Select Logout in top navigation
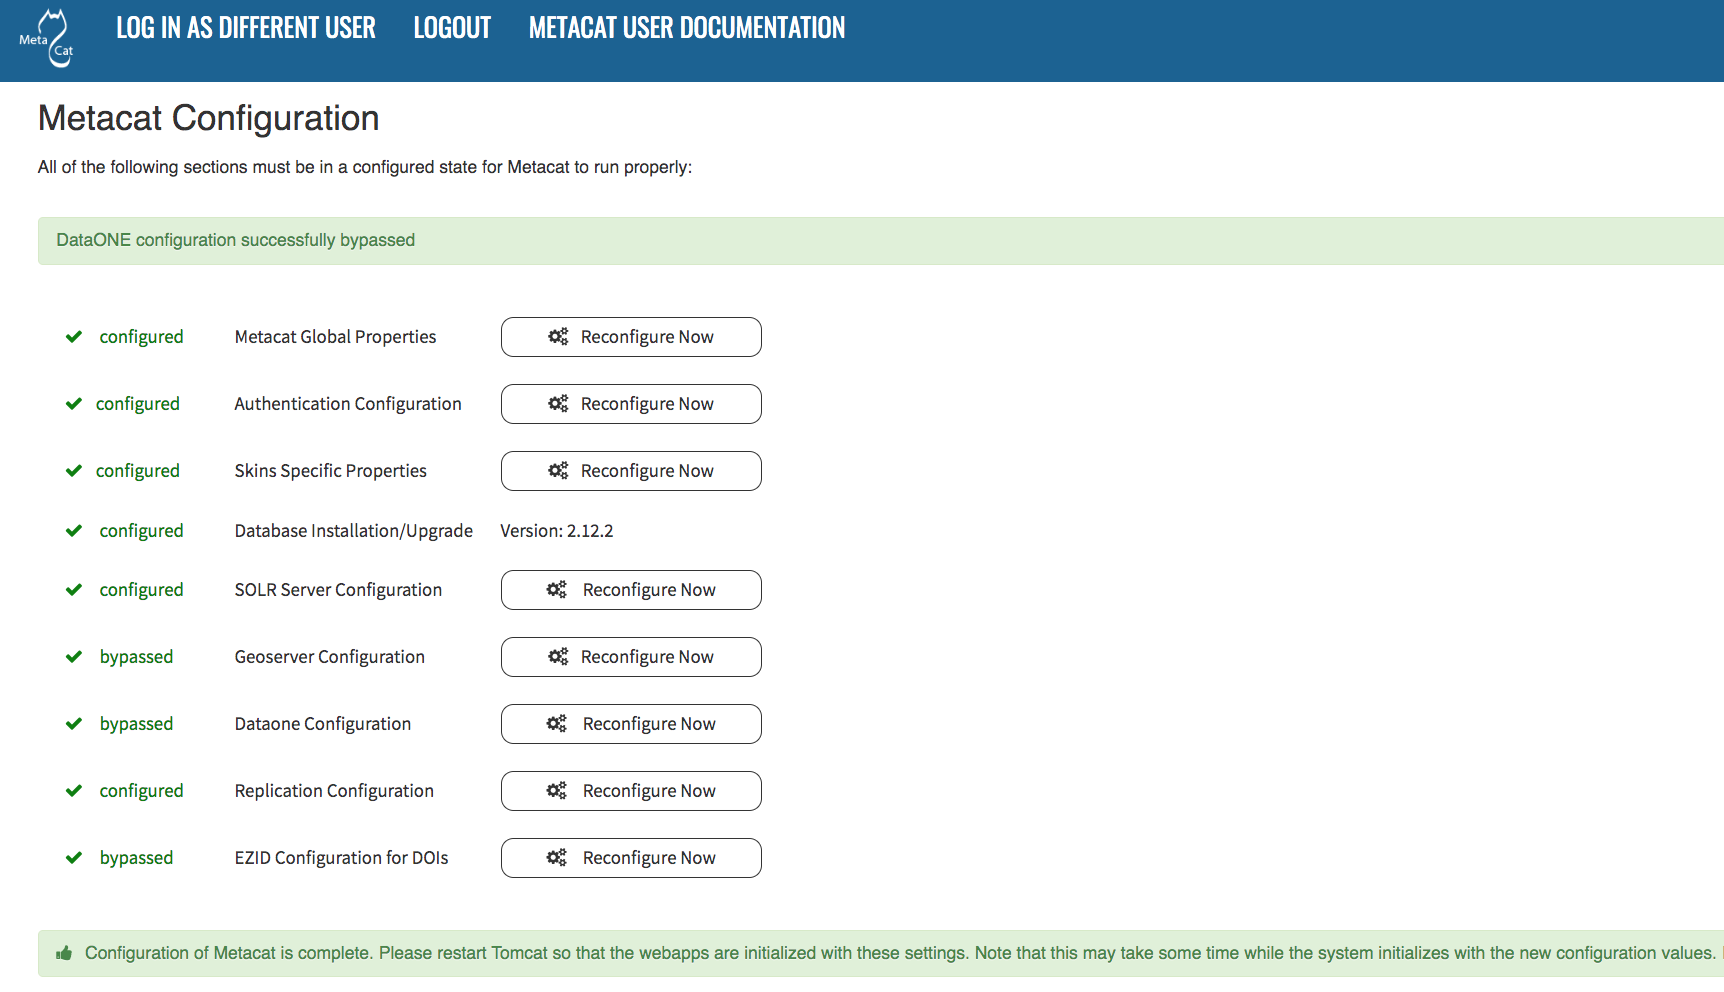This screenshot has width=1724, height=992. [x=452, y=28]
